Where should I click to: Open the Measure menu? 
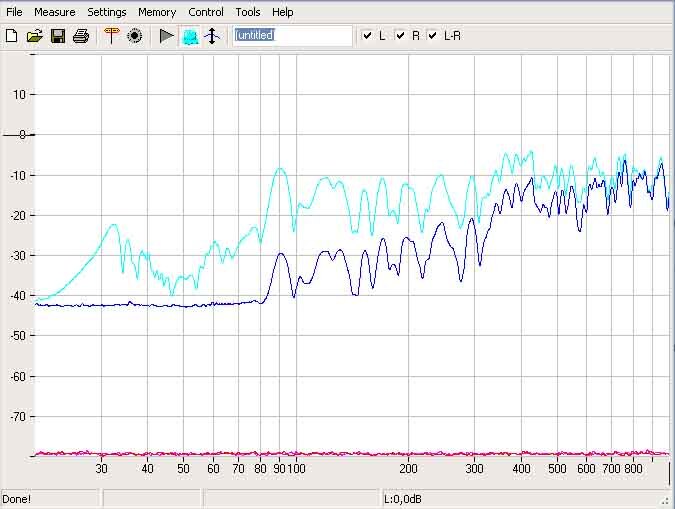[x=54, y=12]
